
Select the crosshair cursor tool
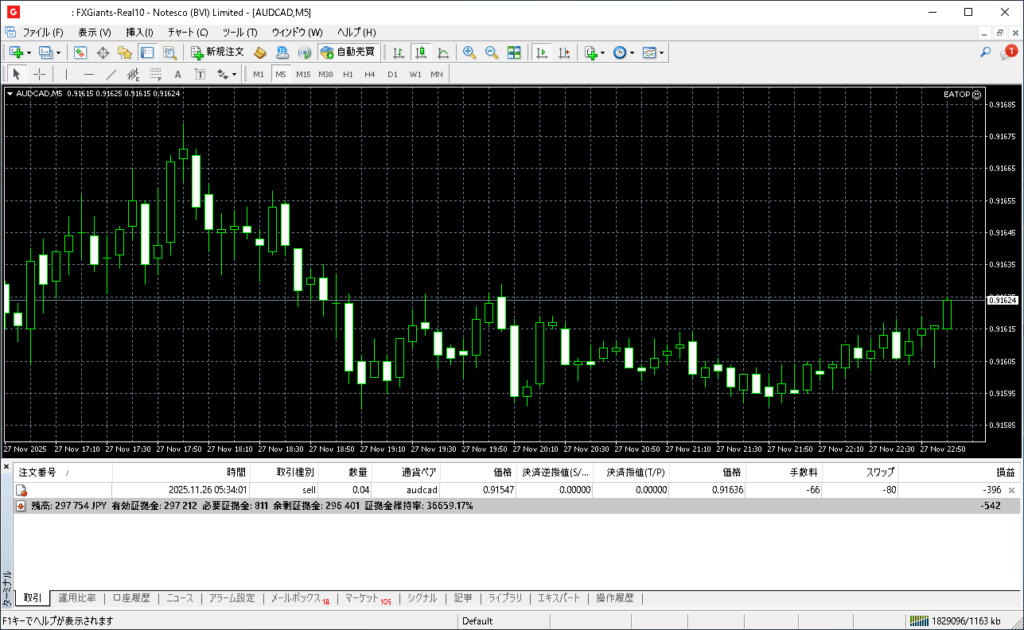tap(40, 74)
